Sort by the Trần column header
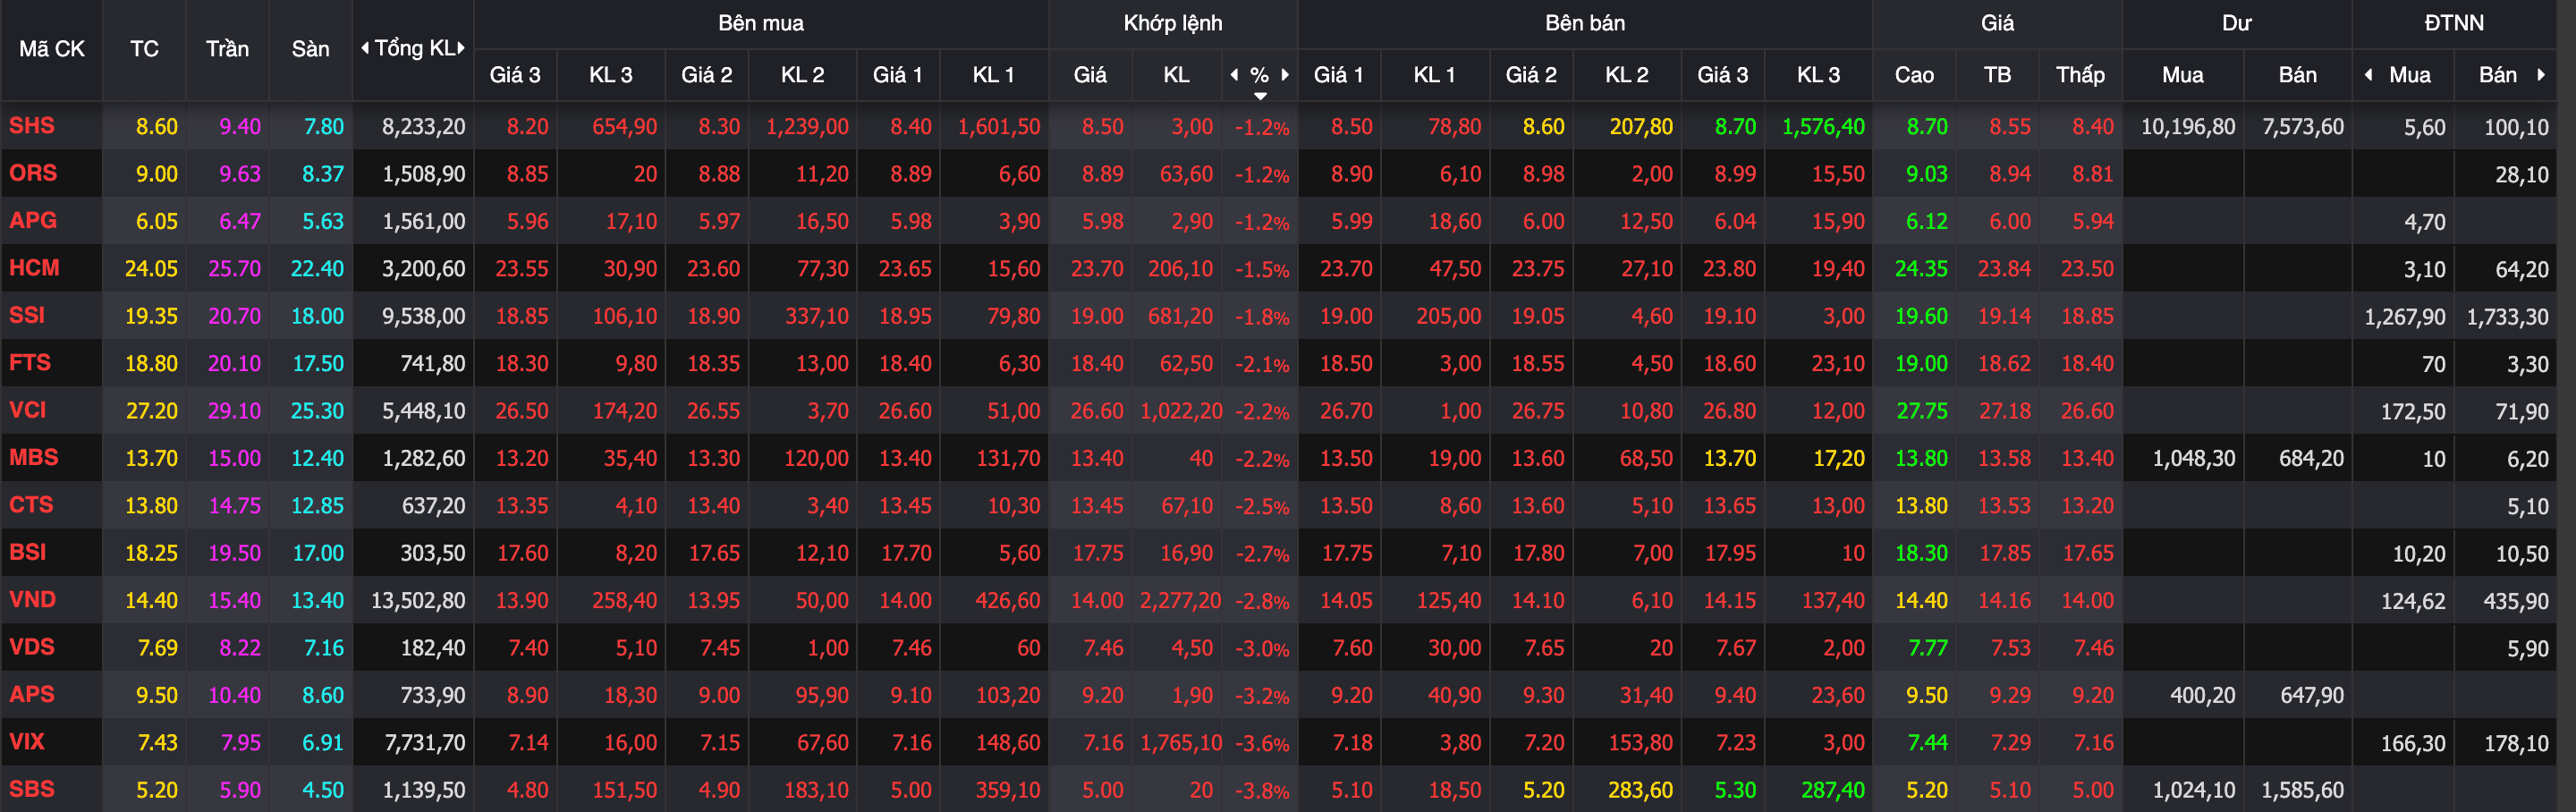The image size is (2576, 812). tap(227, 49)
